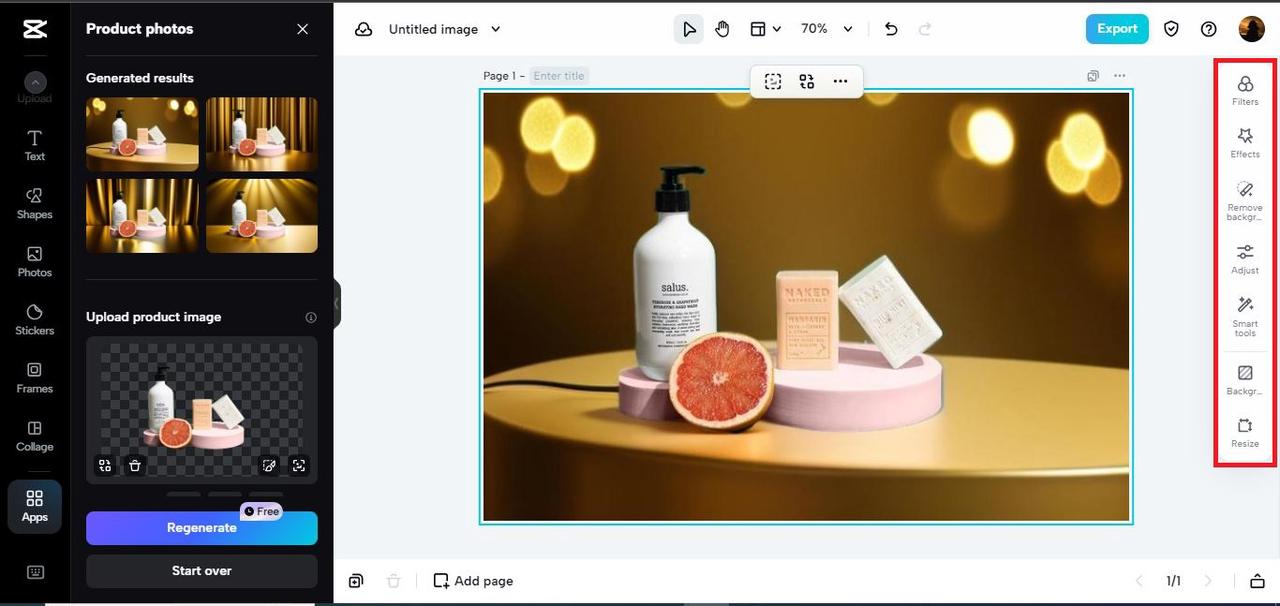The image size is (1280, 606).
Task: Select bottom-left generated result thumbnail
Action: 142,216
